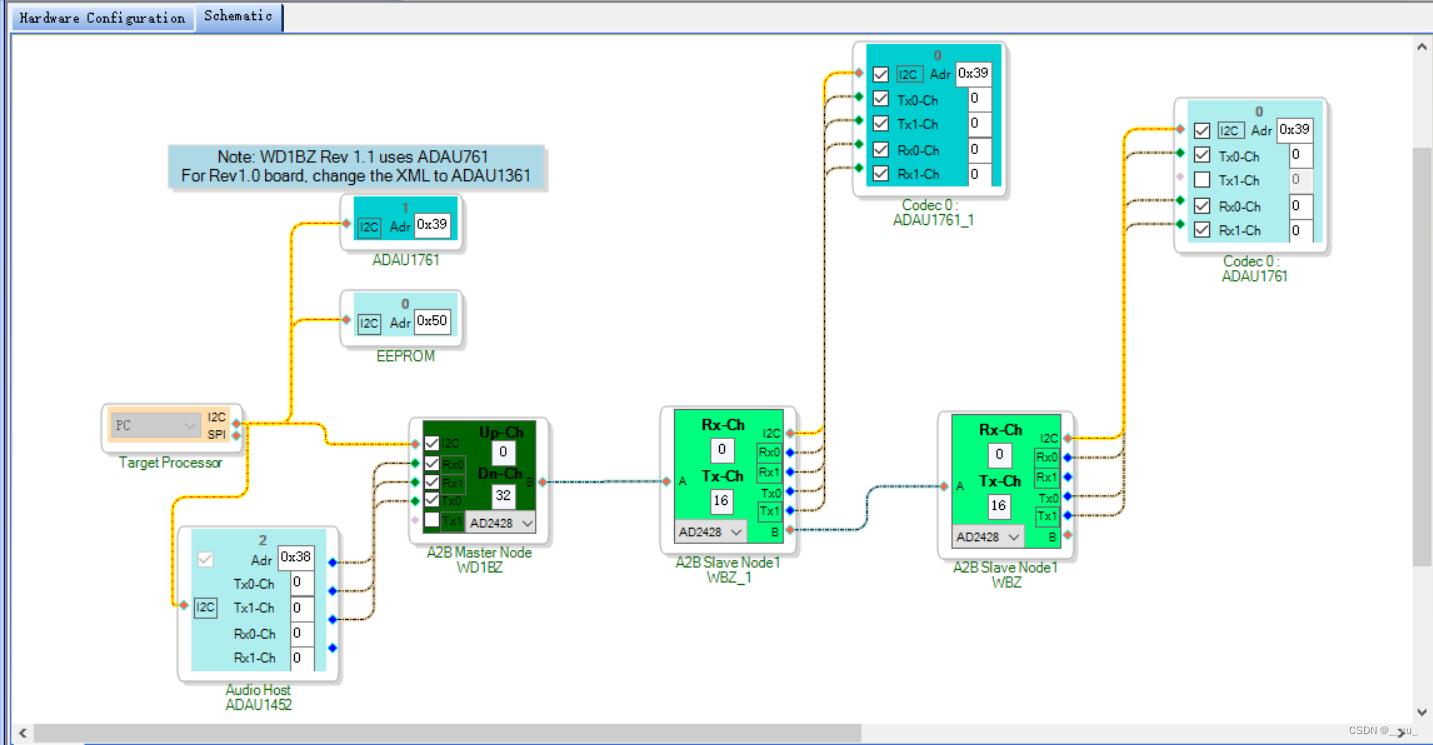Click the Adr field showing 0x38
This screenshot has height=745, width=1433.
pyautogui.click(x=295, y=557)
